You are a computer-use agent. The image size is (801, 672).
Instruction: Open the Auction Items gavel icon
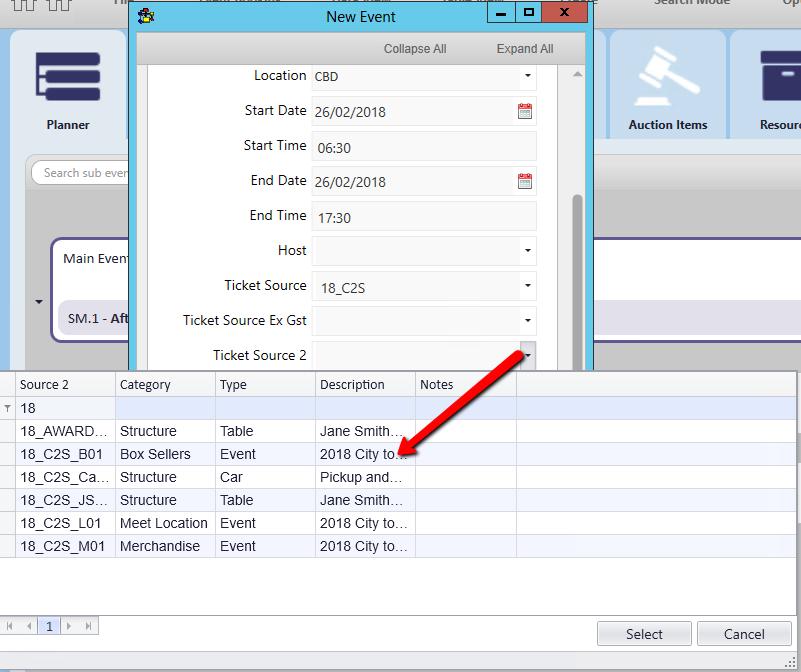pos(667,80)
